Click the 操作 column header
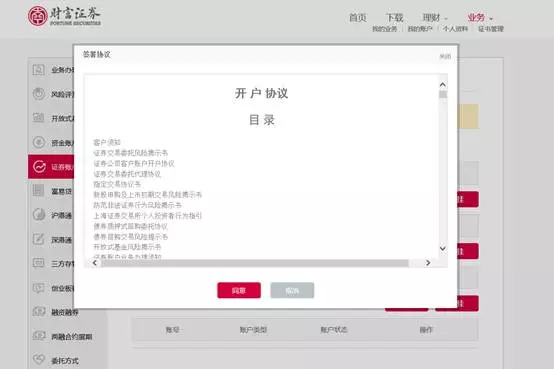Screen dimensions: 554x369 coord(426,330)
